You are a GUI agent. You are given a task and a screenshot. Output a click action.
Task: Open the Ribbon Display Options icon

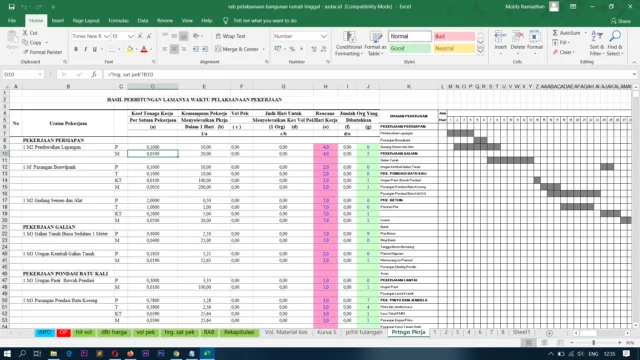573,7
